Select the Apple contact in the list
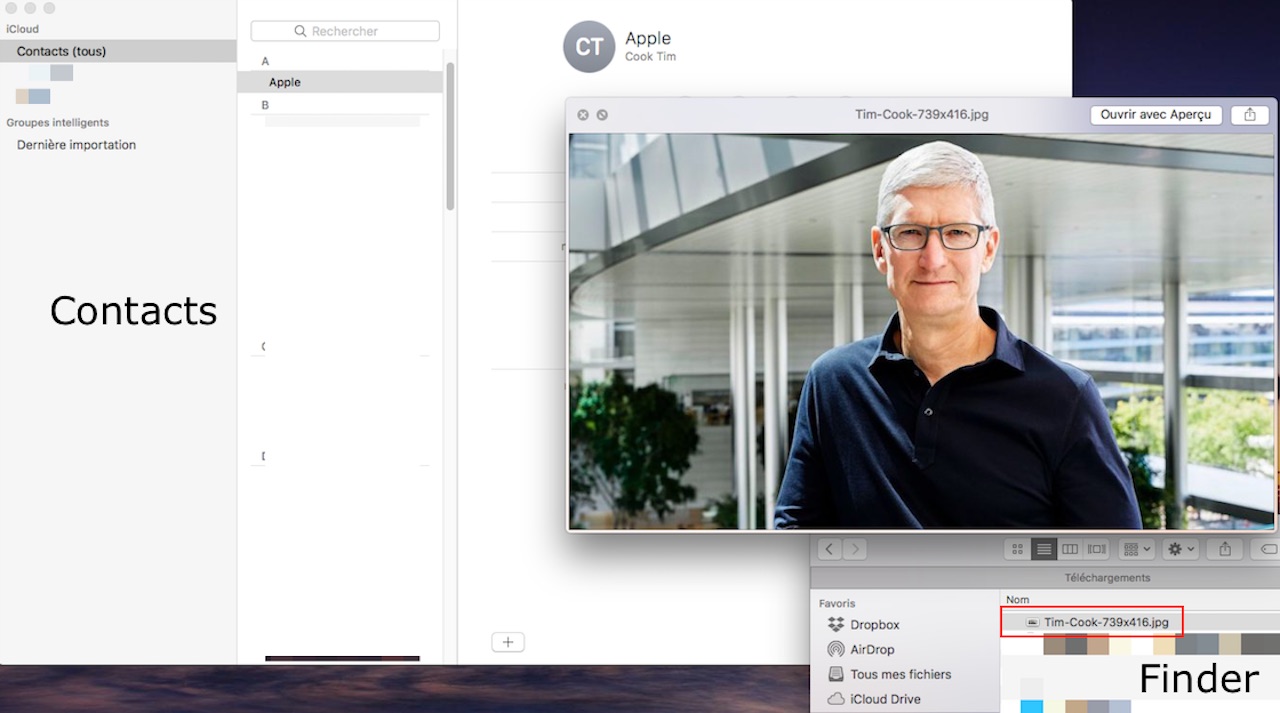The width and height of the screenshot is (1280, 713). (285, 82)
